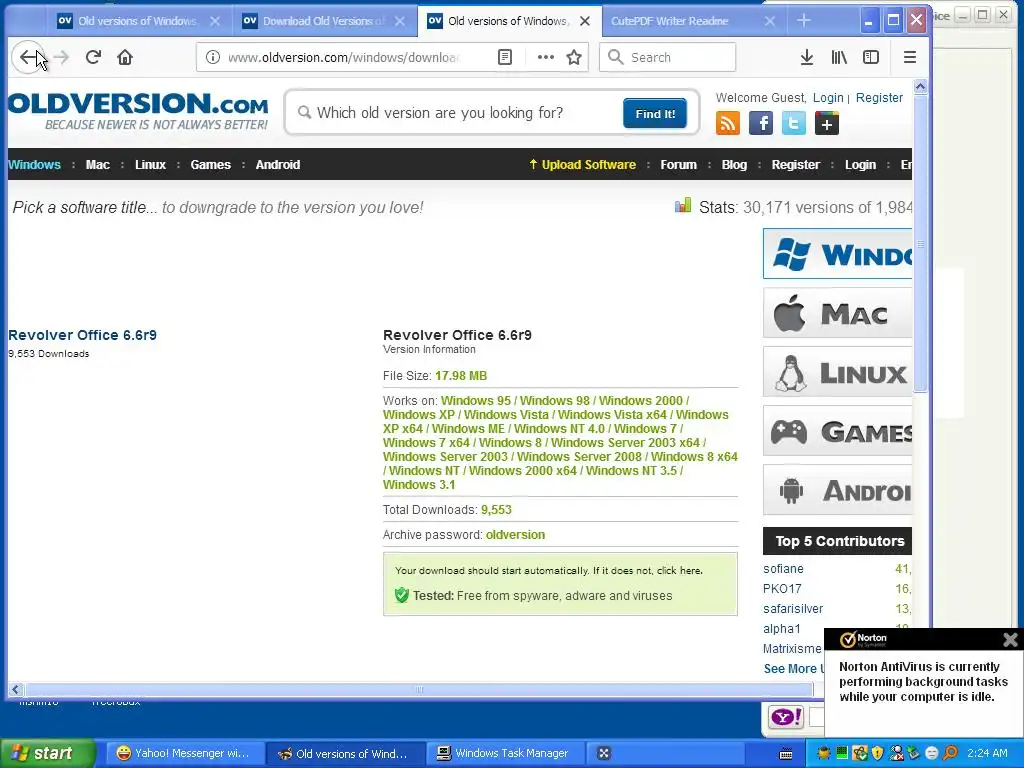Image resolution: width=1024 pixels, height=768 pixels.
Task: Close the Norton AntiVirus popup
Action: (x=1010, y=640)
